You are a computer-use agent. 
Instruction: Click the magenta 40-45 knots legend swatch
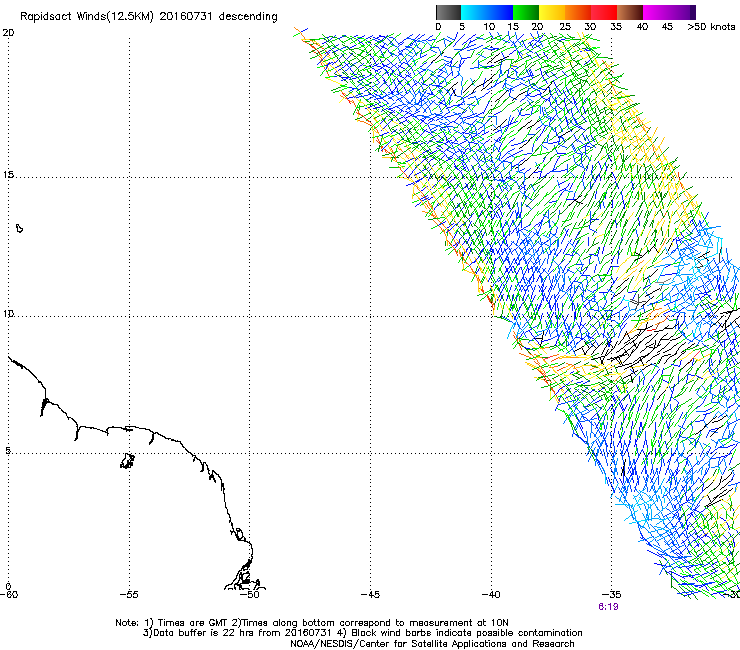[x=656, y=12]
